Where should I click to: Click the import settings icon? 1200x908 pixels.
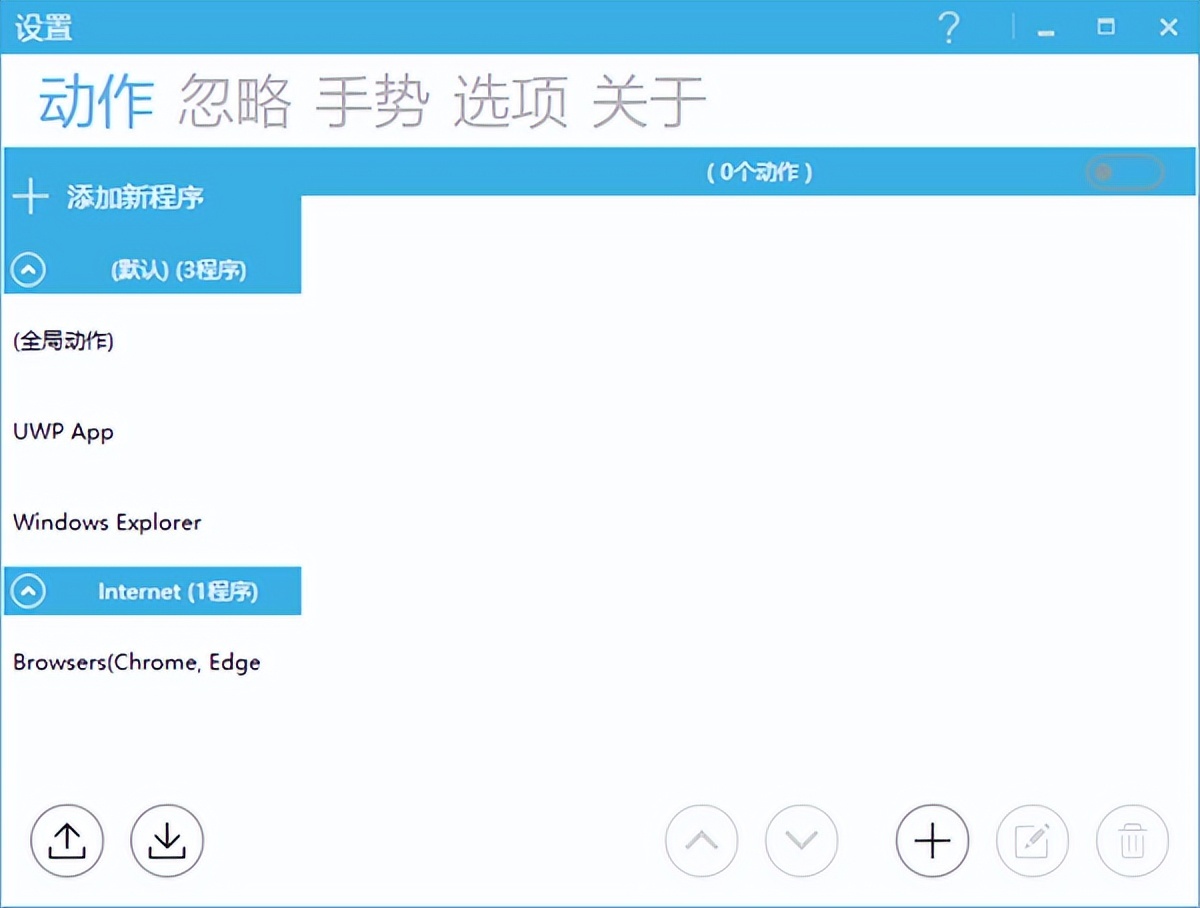click(x=166, y=841)
